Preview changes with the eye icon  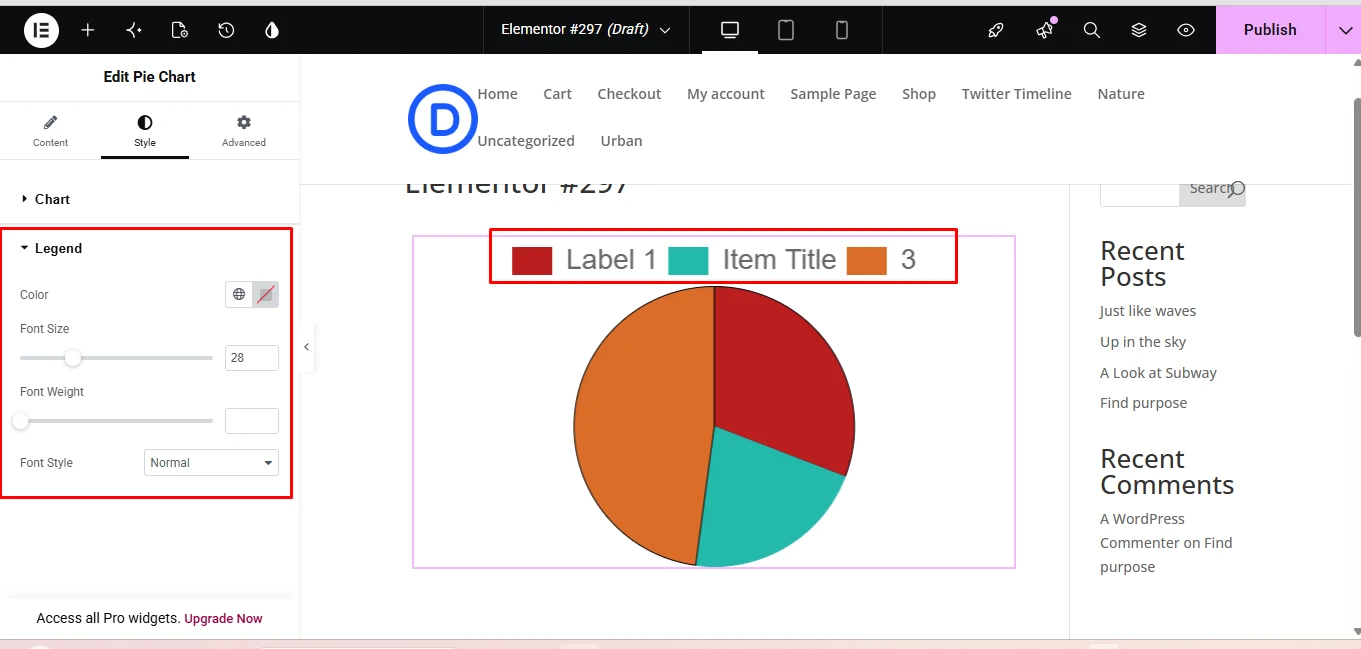[1186, 30]
